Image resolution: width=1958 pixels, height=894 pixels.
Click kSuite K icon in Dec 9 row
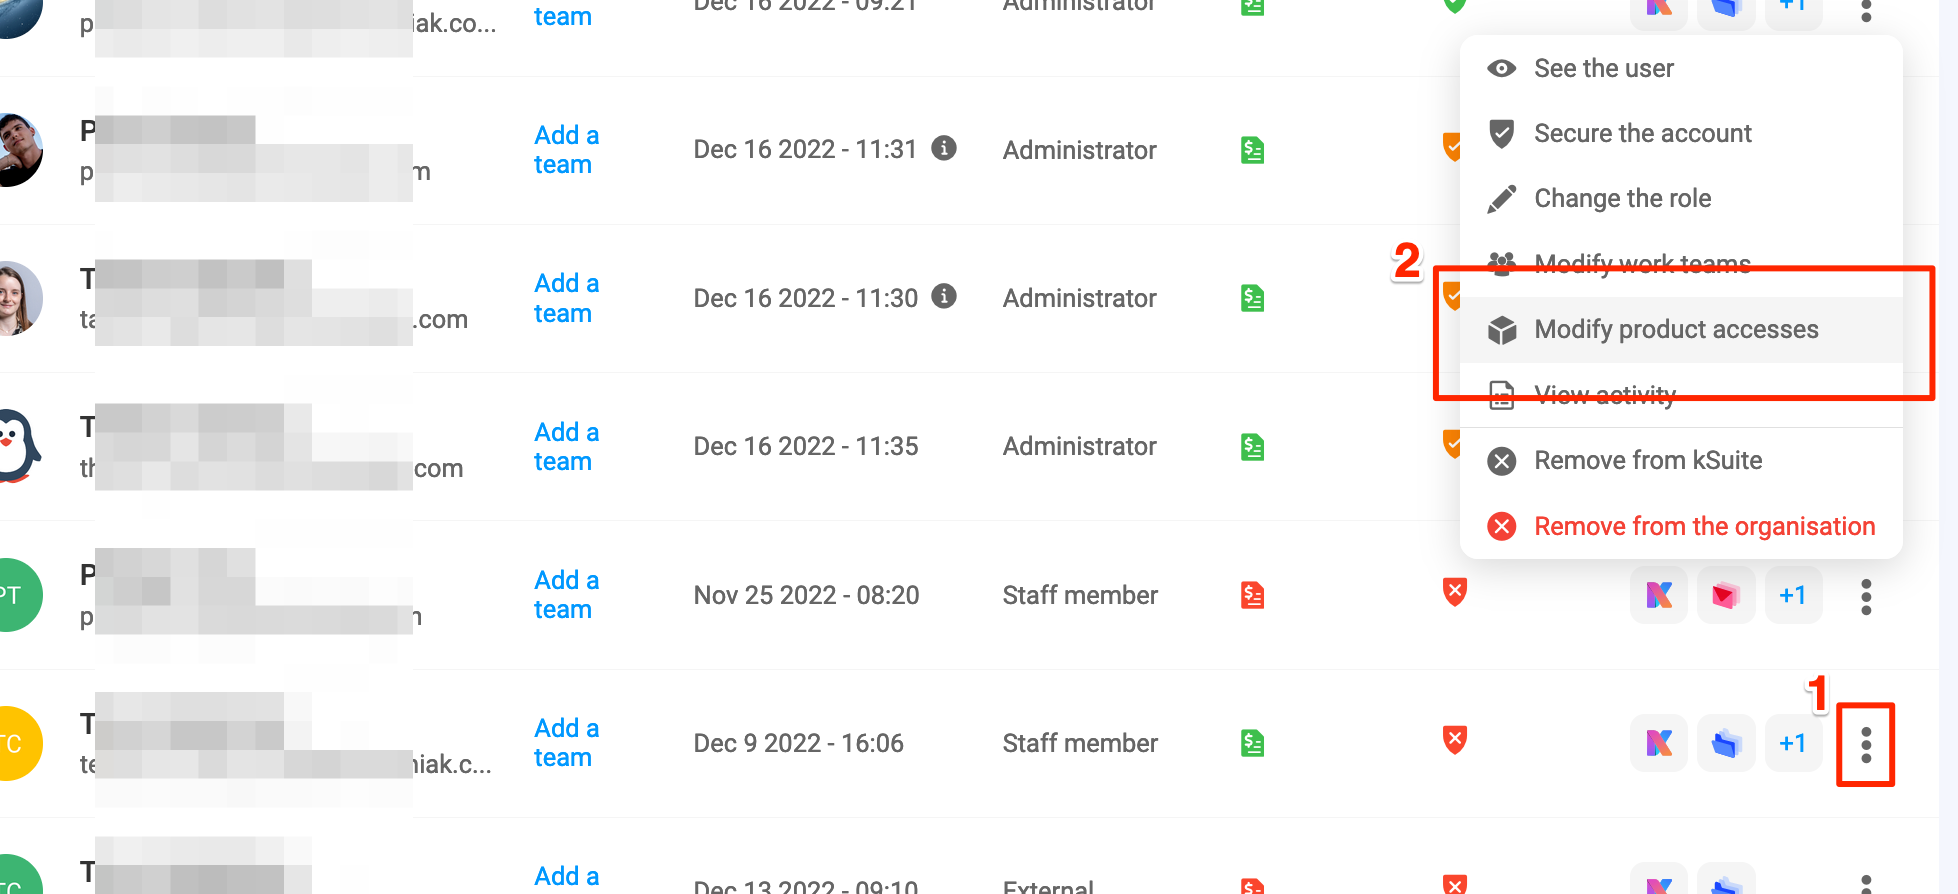click(x=1659, y=743)
